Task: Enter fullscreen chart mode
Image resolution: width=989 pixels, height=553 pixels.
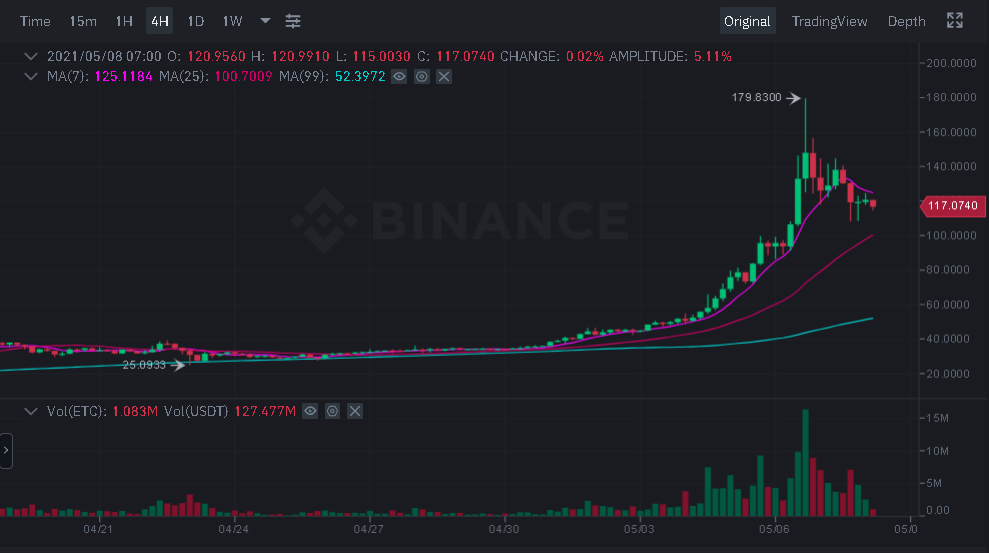Action: 955,21
